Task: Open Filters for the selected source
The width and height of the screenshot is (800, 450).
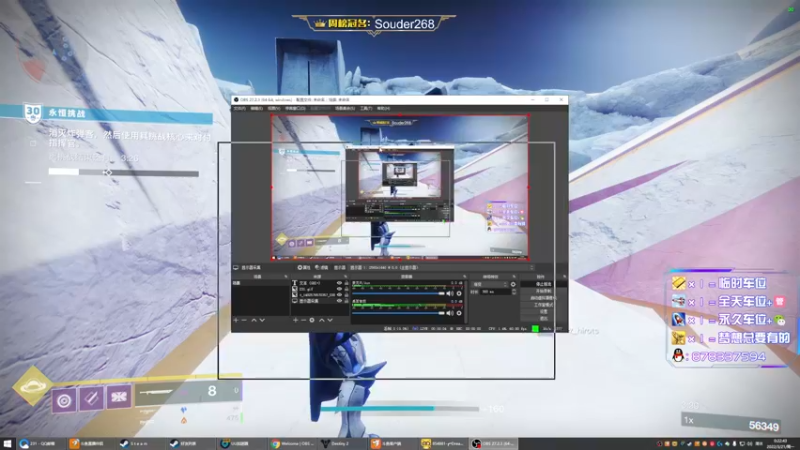Action: [321, 267]
